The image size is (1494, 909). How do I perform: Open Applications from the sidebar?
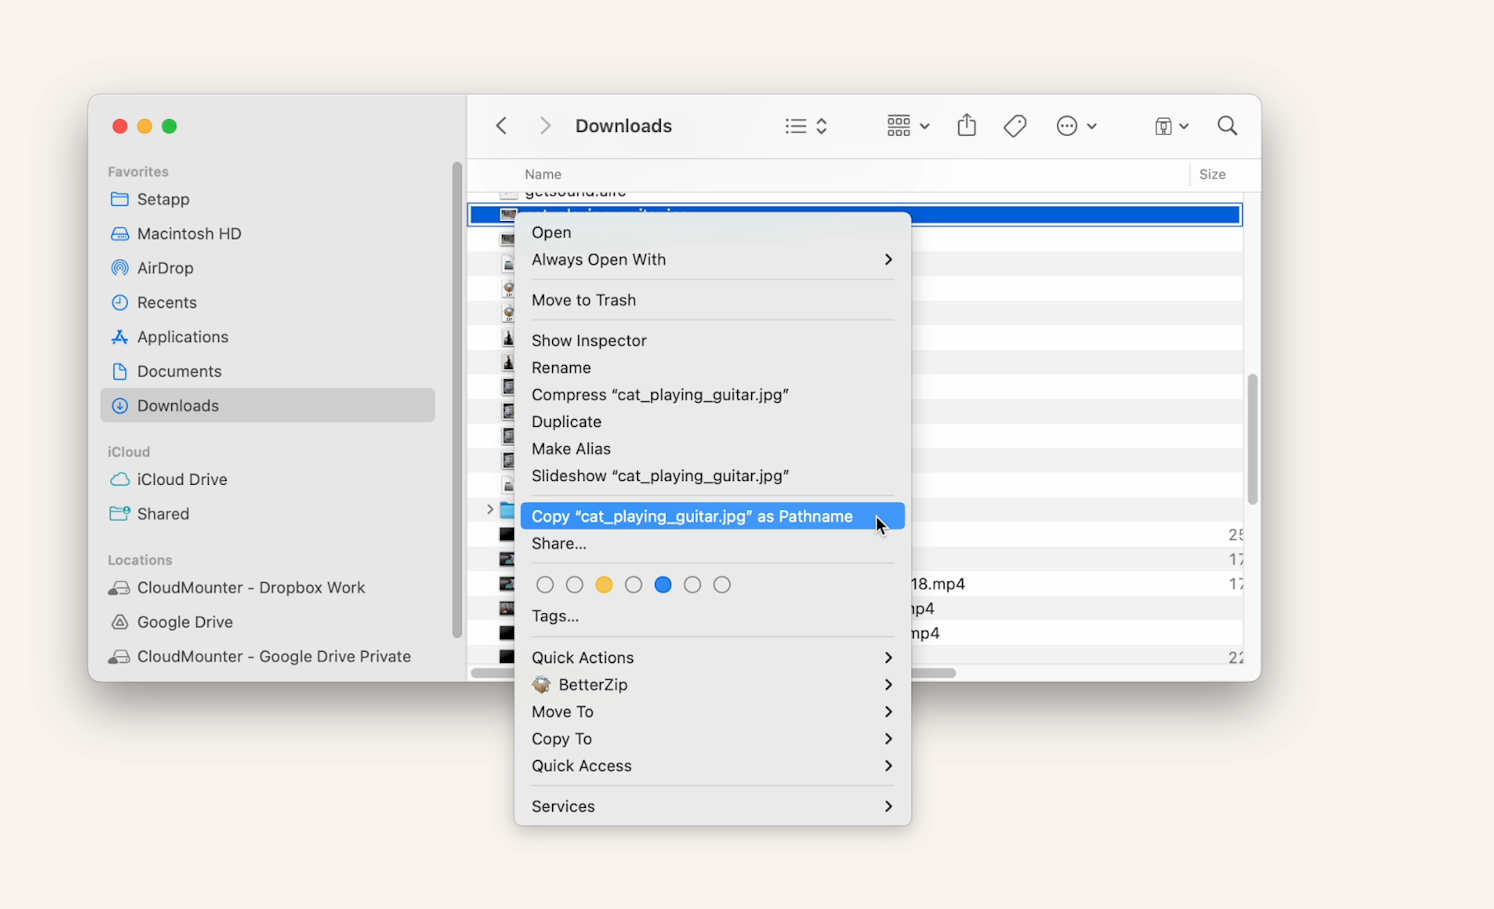(182, 336)
